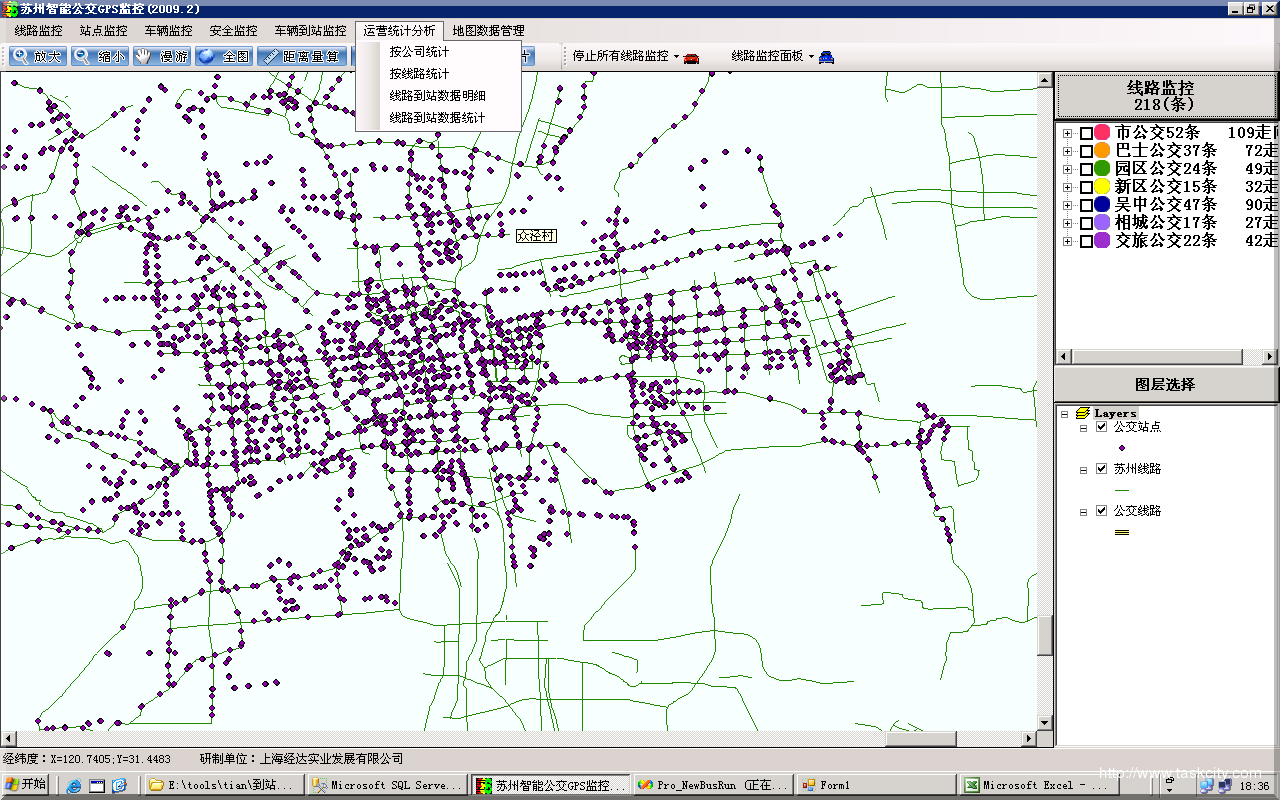Click the 众泾村 map label
1280x800 pixels.
[536, 236]
